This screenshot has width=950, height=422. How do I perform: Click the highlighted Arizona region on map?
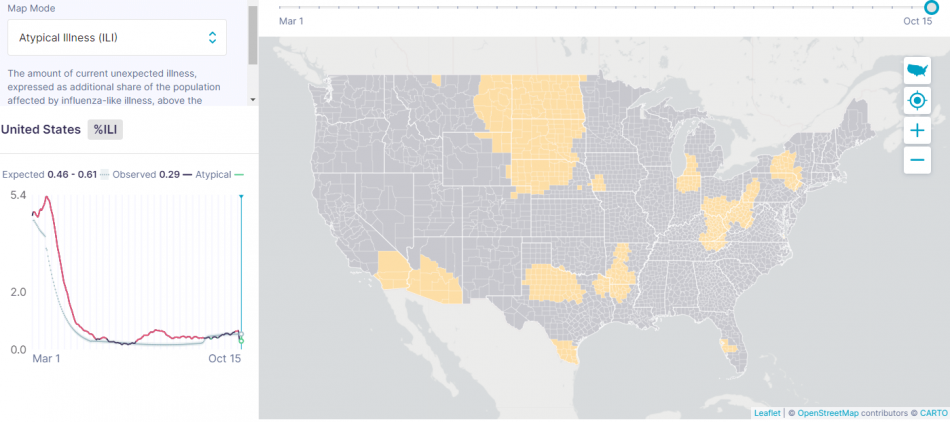[440, 280]
